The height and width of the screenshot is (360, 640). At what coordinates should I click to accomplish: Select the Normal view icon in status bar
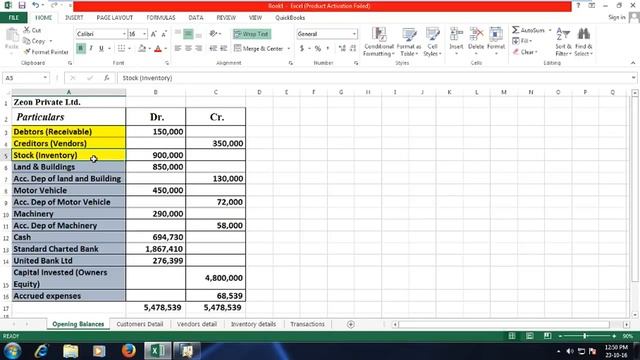tap(511, 336)
